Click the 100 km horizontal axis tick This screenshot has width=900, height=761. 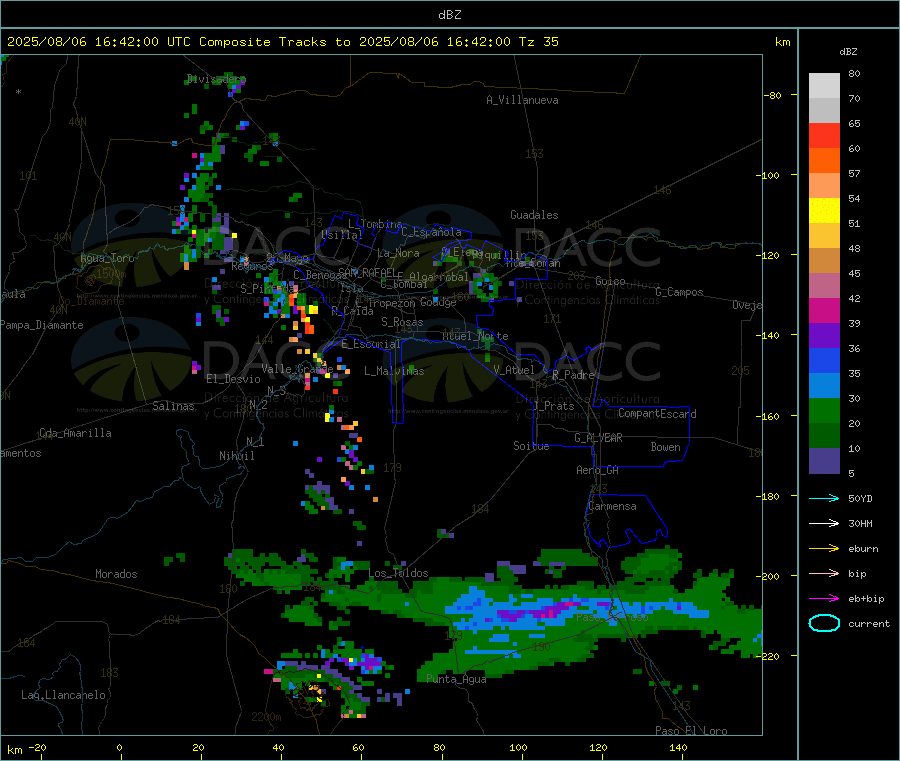(x=518, y=747)
